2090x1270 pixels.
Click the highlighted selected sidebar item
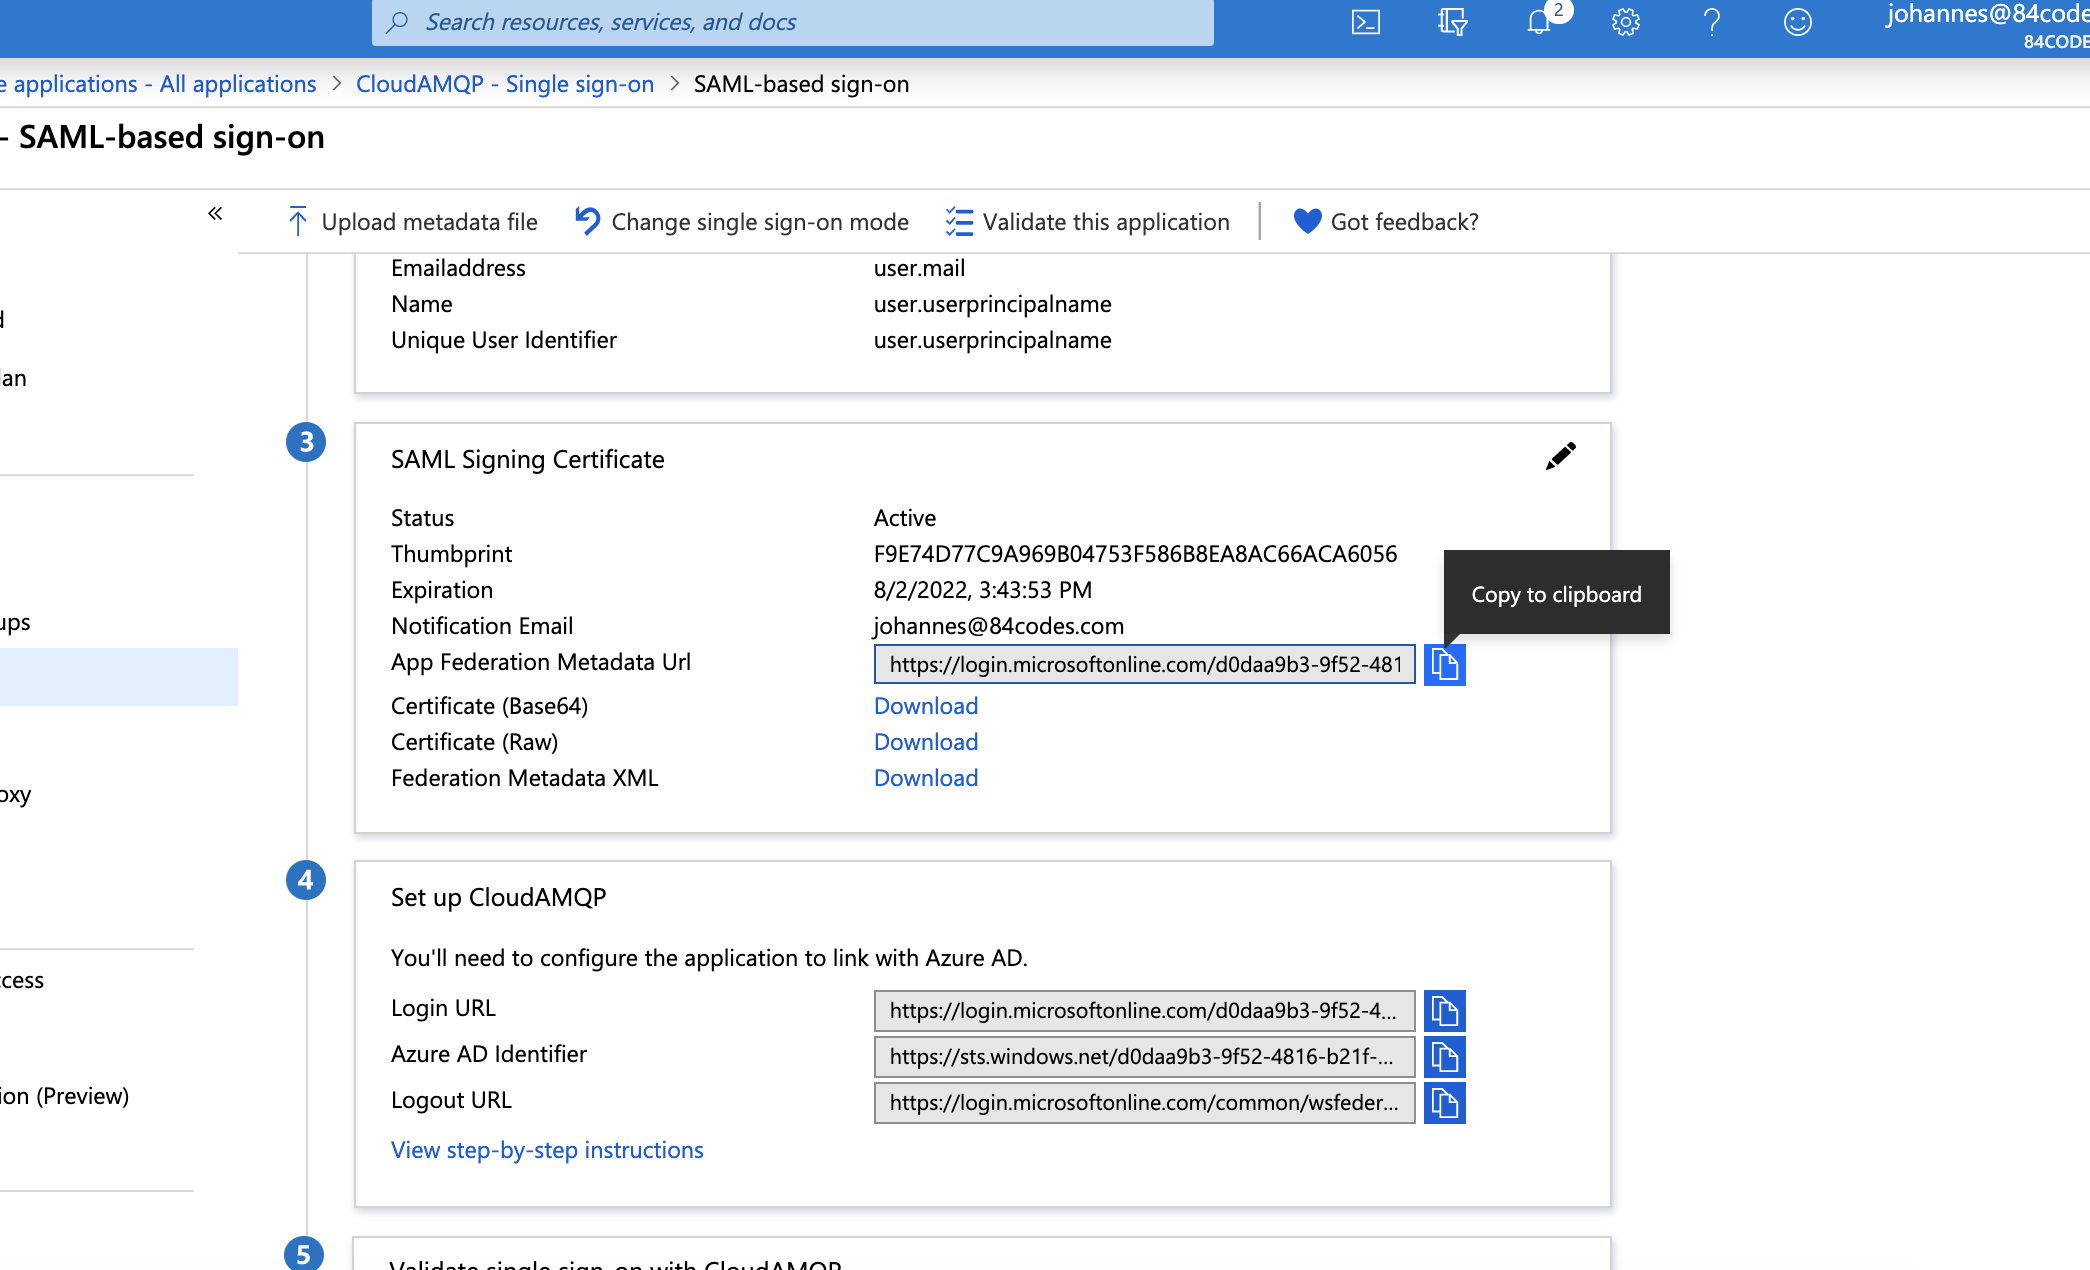[x=119, y=677]
